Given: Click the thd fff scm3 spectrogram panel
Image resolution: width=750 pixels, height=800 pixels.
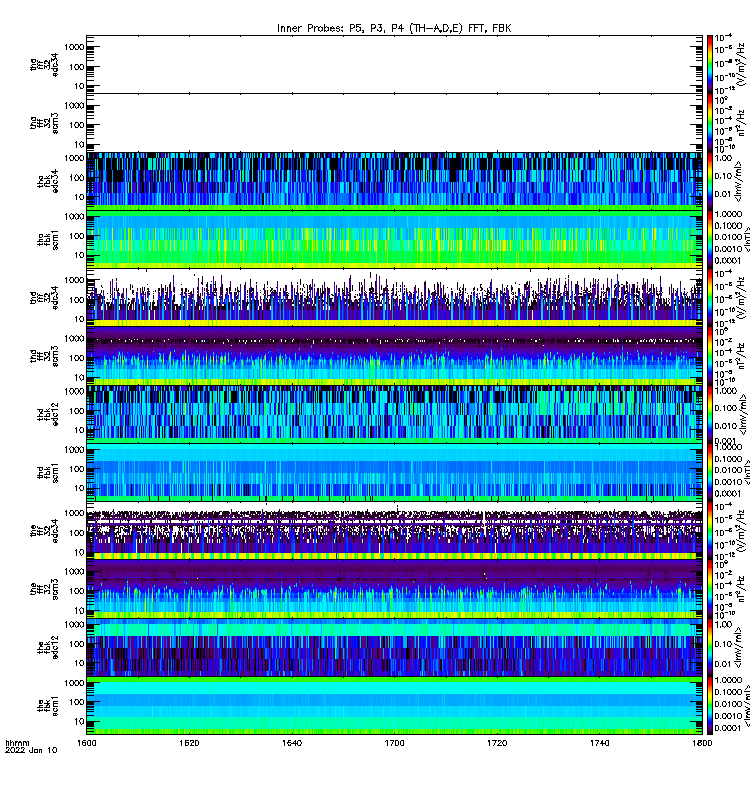Looking at the screenshot, I should tap(394, 356).
